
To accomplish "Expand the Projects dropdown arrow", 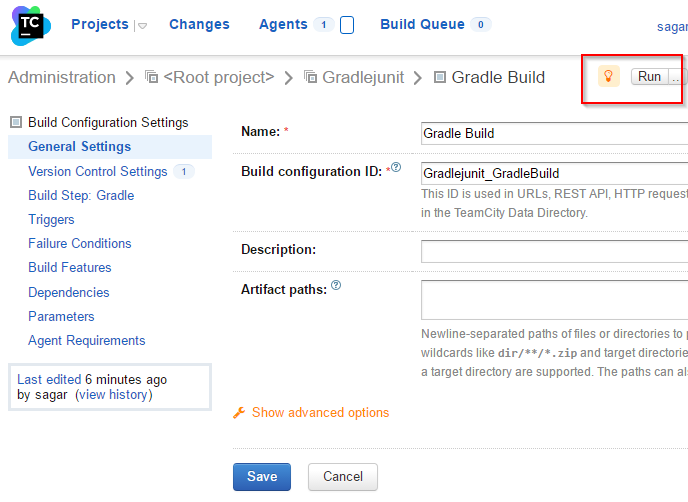I will (142, 26).
